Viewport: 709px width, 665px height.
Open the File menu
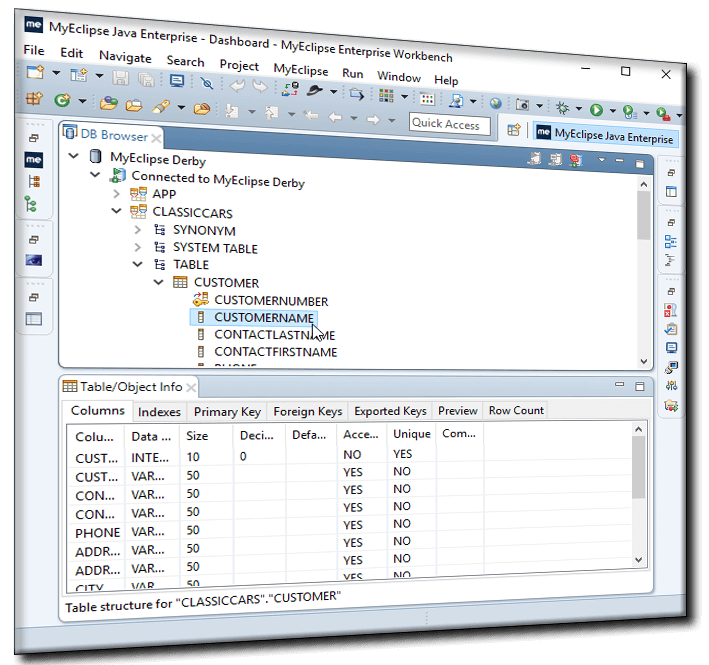pyautogui.click(x=34, y=50)
